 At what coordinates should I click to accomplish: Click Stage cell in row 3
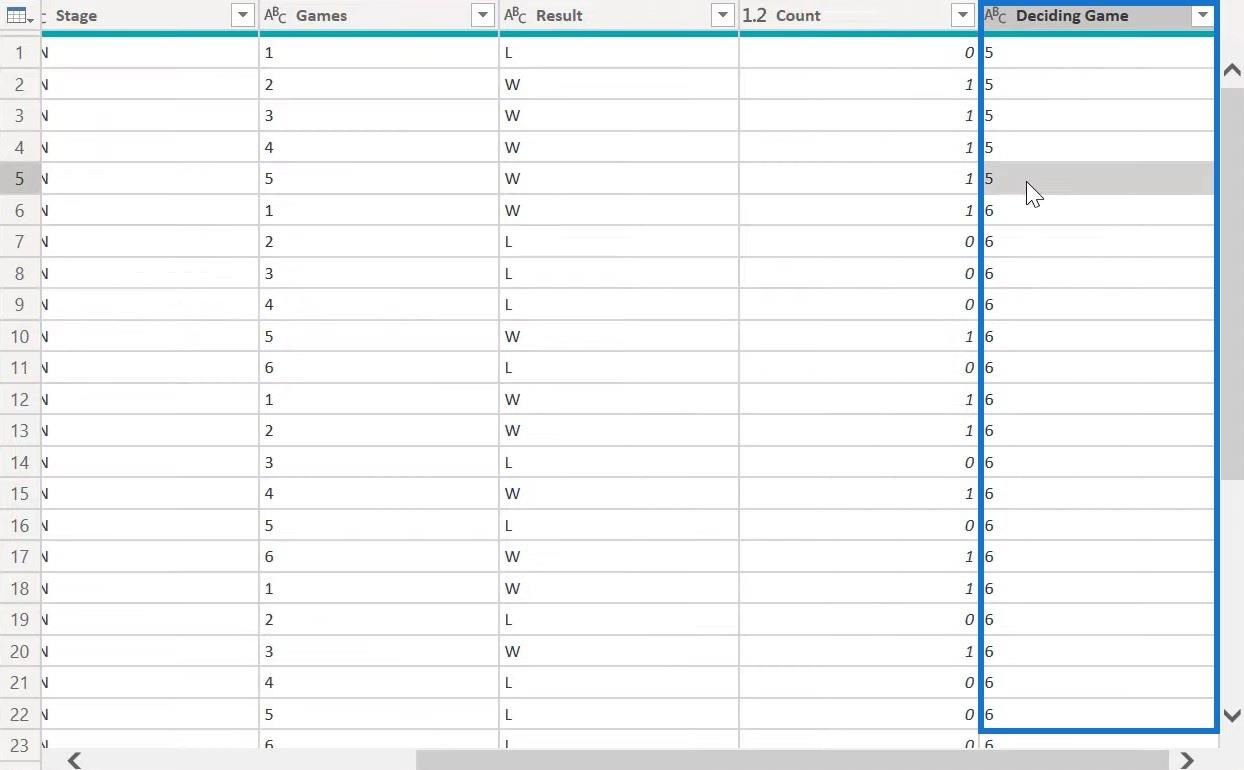click(x=149, y=116)
